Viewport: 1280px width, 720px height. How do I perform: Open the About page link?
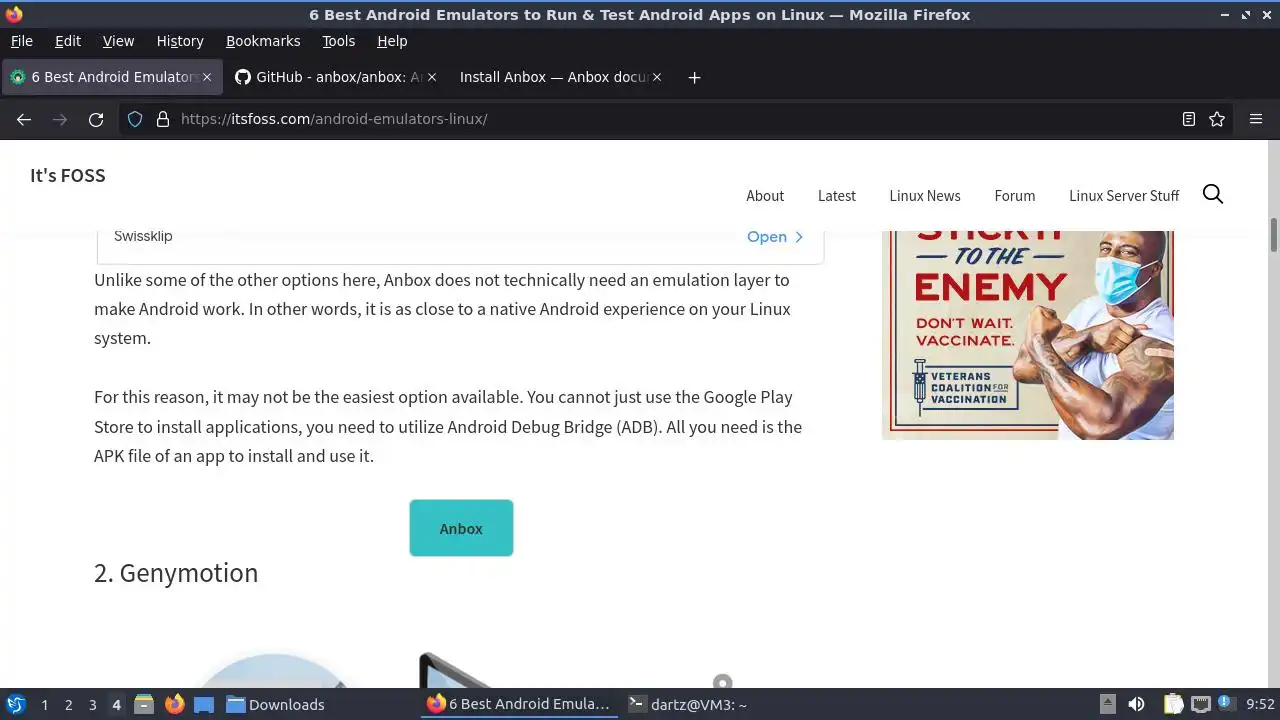click(765, 196)
